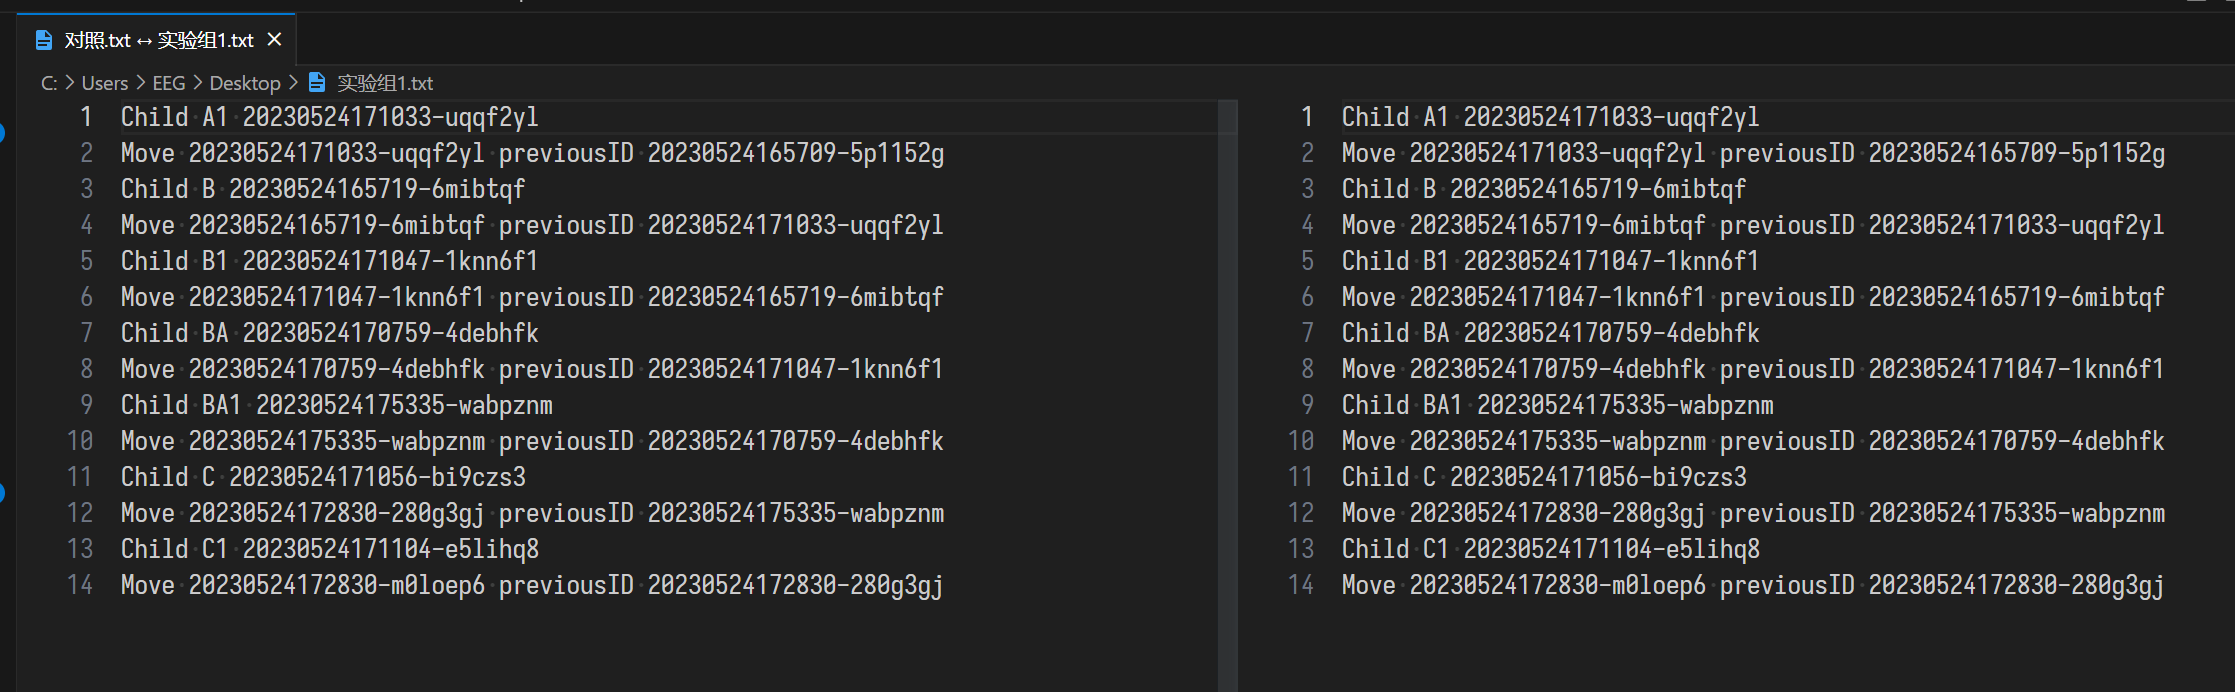The width and height of the screenshot is (2235, 692).
Task: Click the blue marker near line 11
Action: coord(4,493)
